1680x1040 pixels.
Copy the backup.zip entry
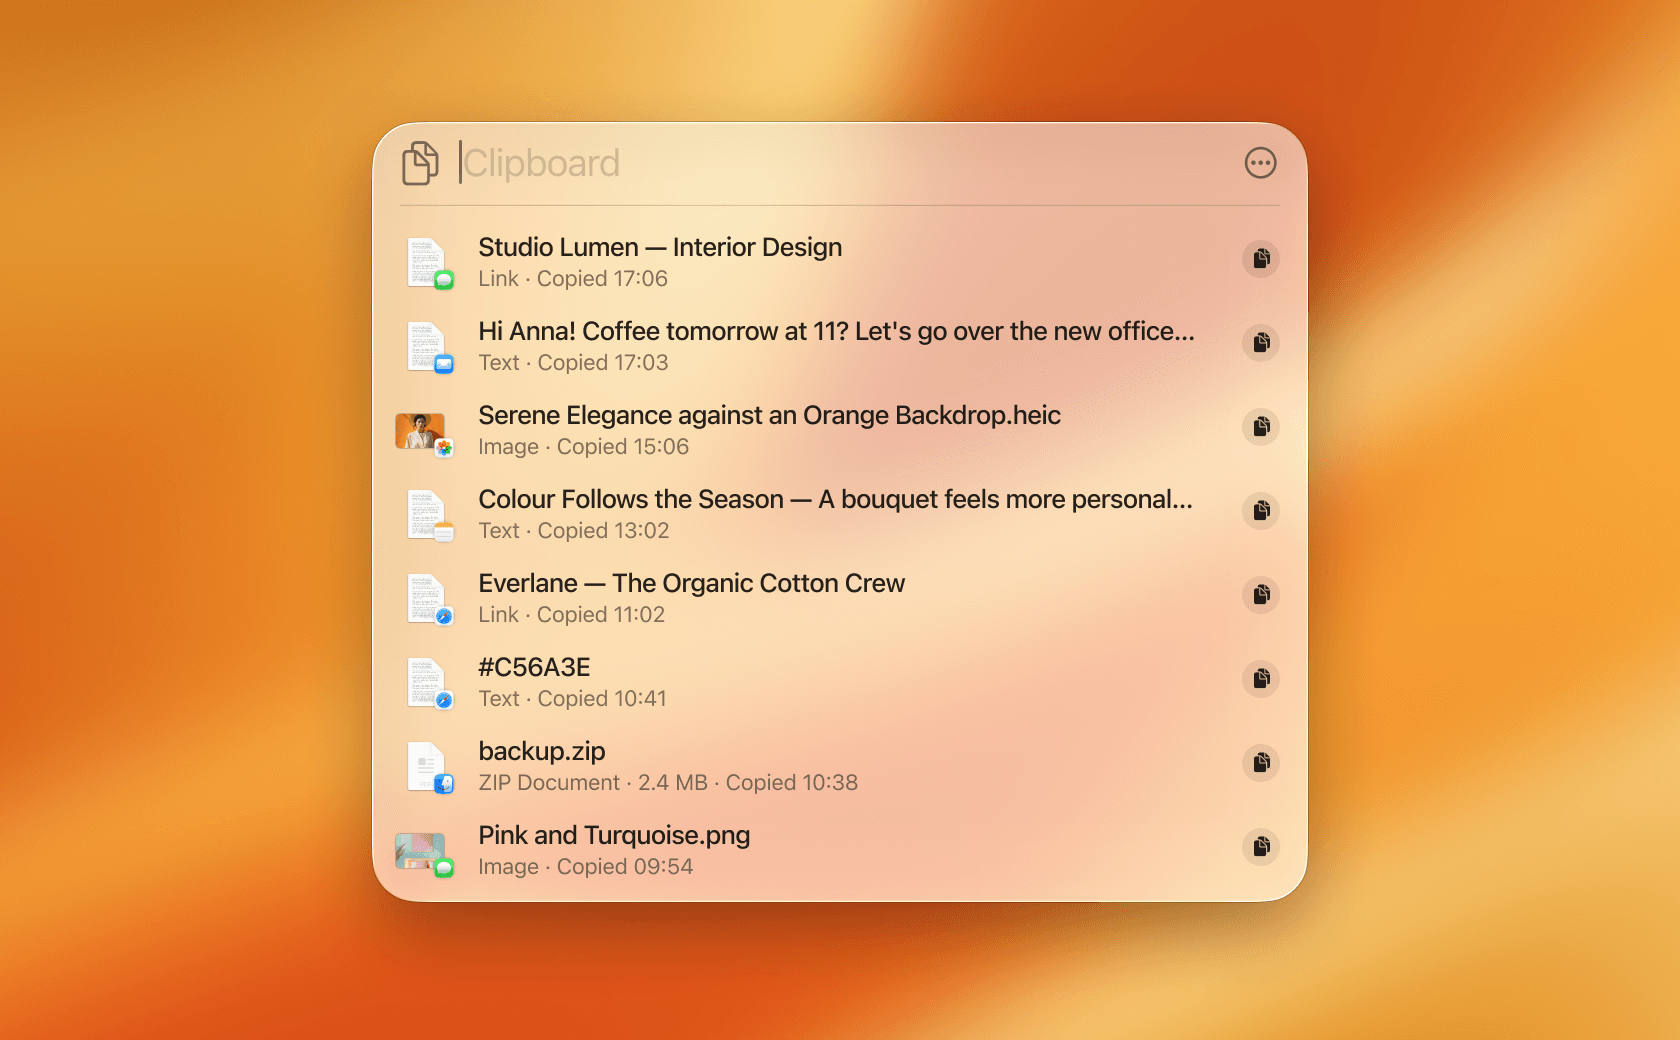coord(1261,763)
